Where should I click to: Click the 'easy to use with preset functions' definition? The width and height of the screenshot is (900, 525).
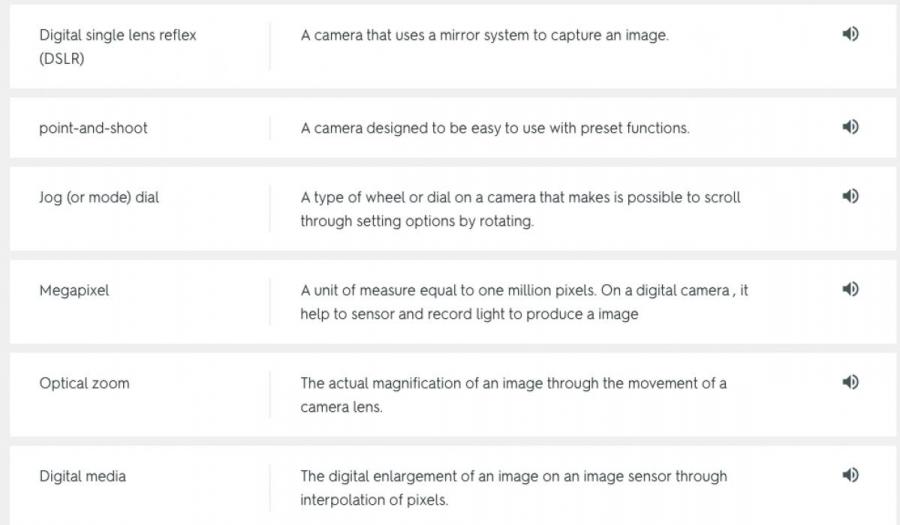[x=495, y=128]
